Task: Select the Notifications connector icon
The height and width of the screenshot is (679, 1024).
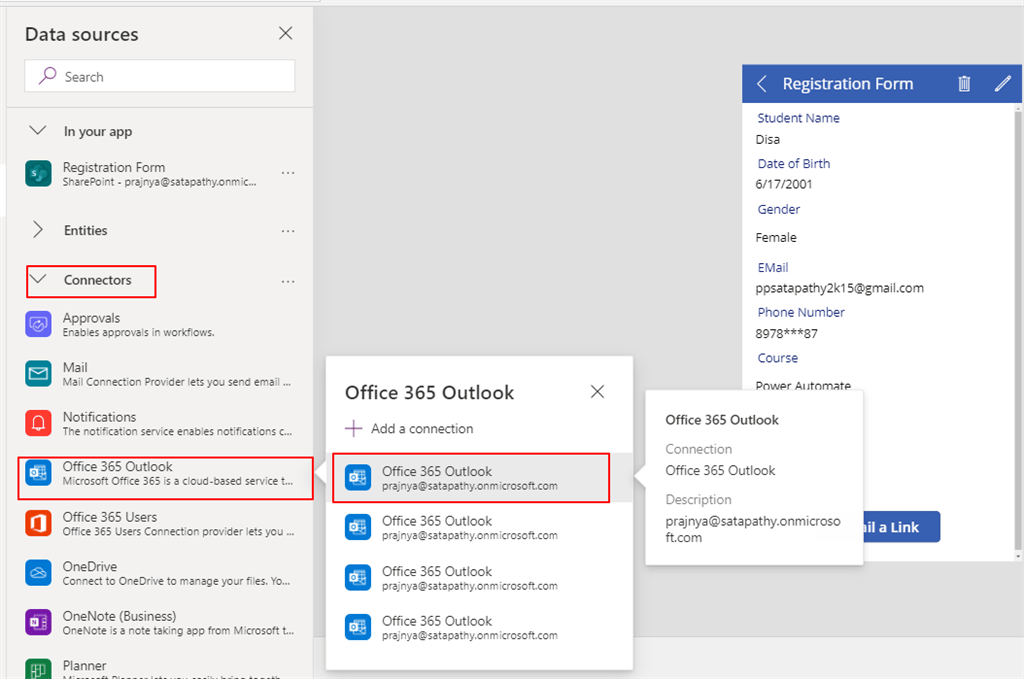Action: pyautogui.click(x=37, y=423)
